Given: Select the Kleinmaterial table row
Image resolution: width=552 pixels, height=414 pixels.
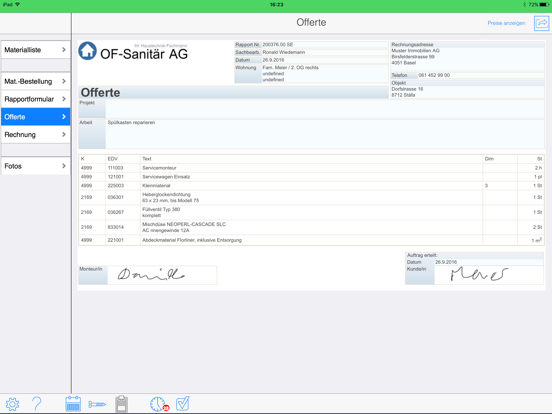Looking at the screenshot, I should 311,186.
